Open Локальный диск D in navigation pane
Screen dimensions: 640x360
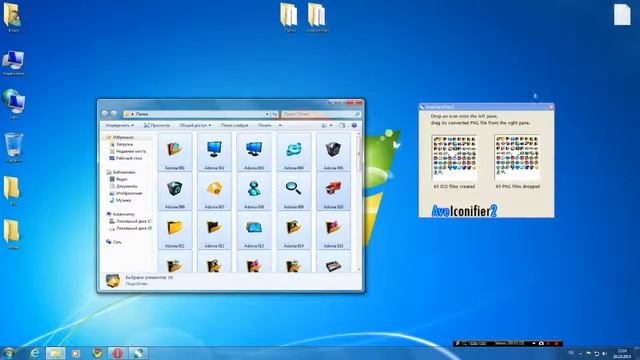click(133, 228)
